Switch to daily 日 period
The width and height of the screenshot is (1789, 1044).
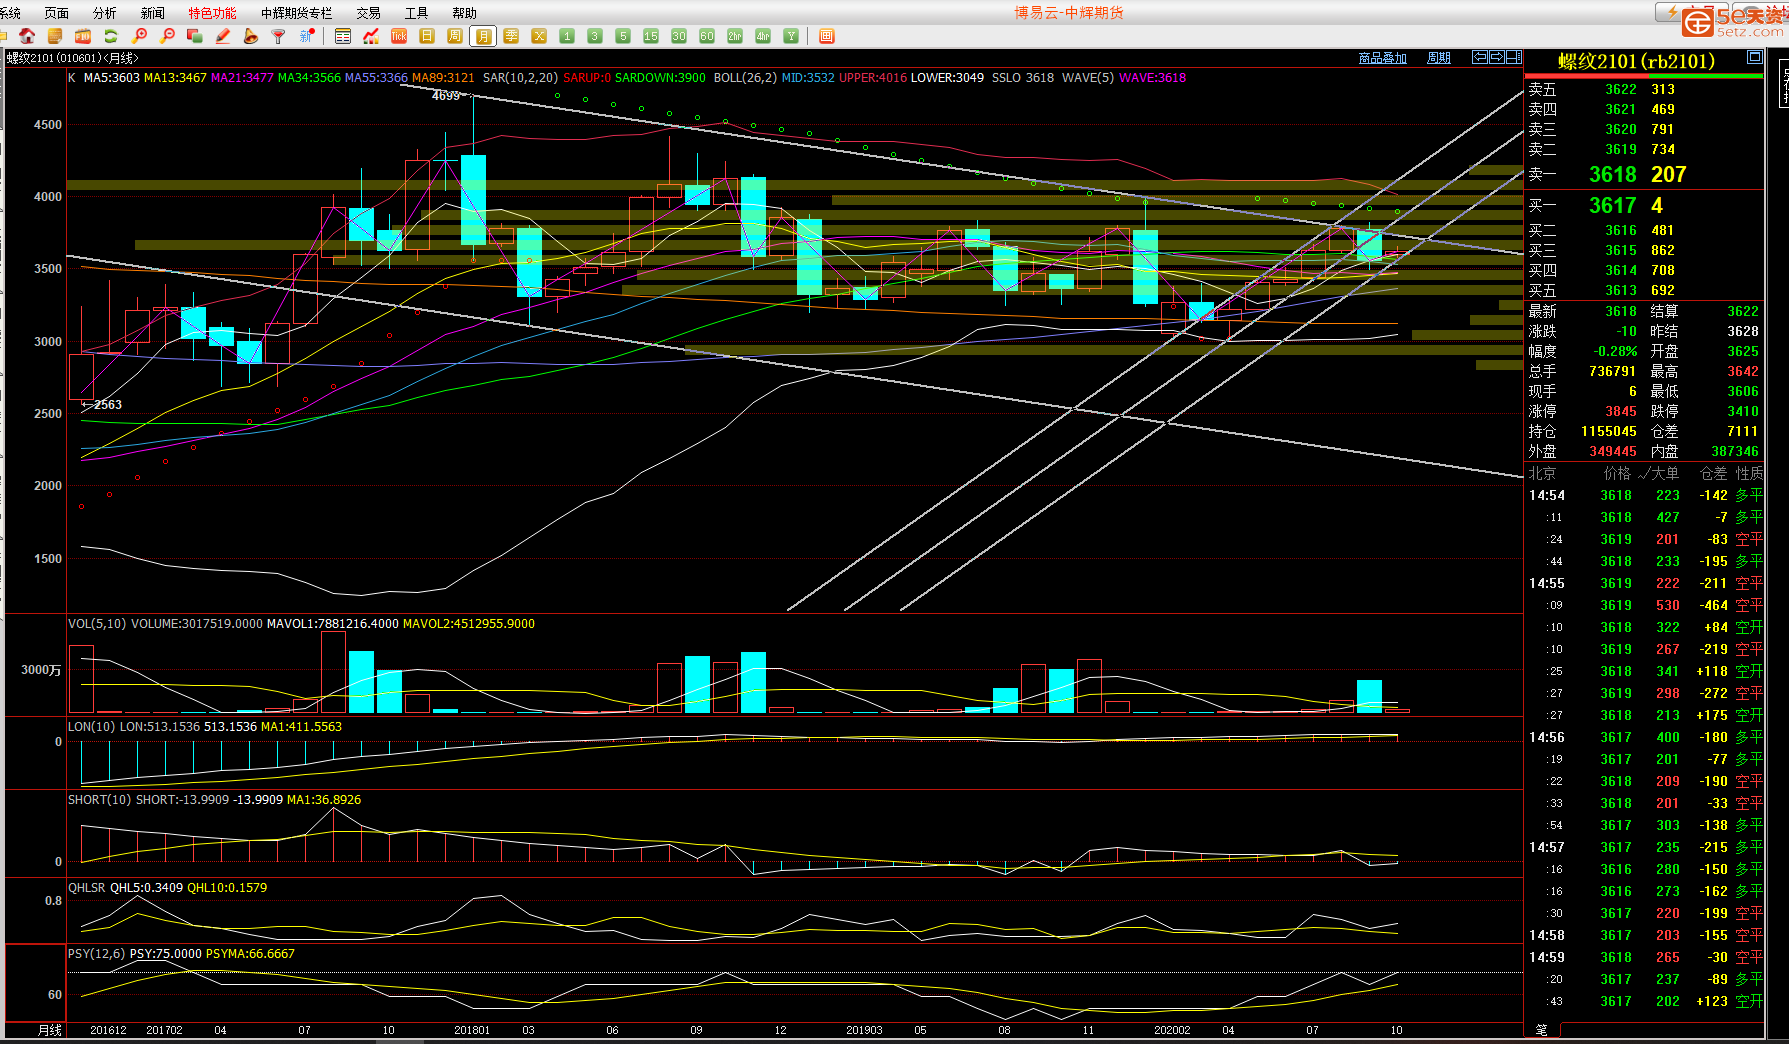(427, 36)
